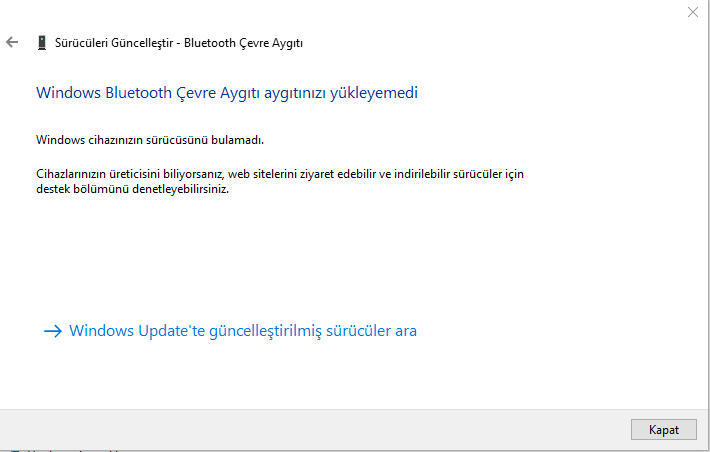
Task: Click the Bluetooth device icon in title
Action: coord(42,43)
